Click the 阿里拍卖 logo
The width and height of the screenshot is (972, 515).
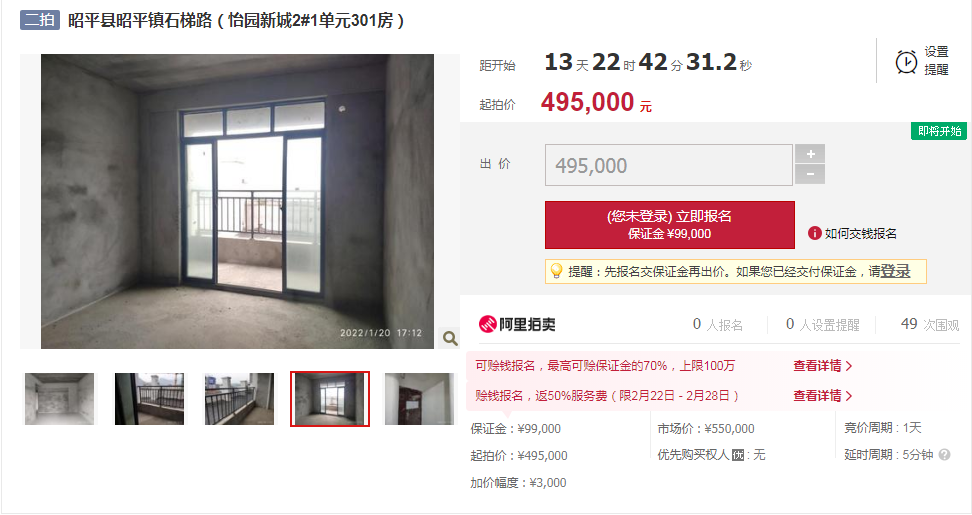click(x=517, y=324)
